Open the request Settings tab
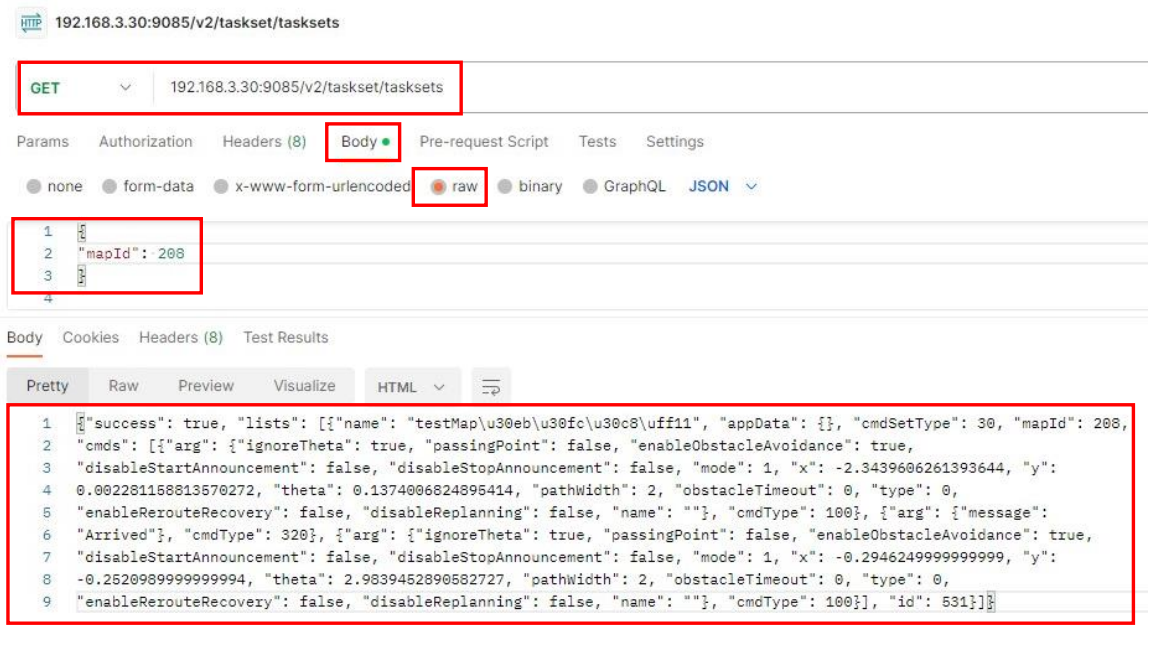 tap(674, 142)
